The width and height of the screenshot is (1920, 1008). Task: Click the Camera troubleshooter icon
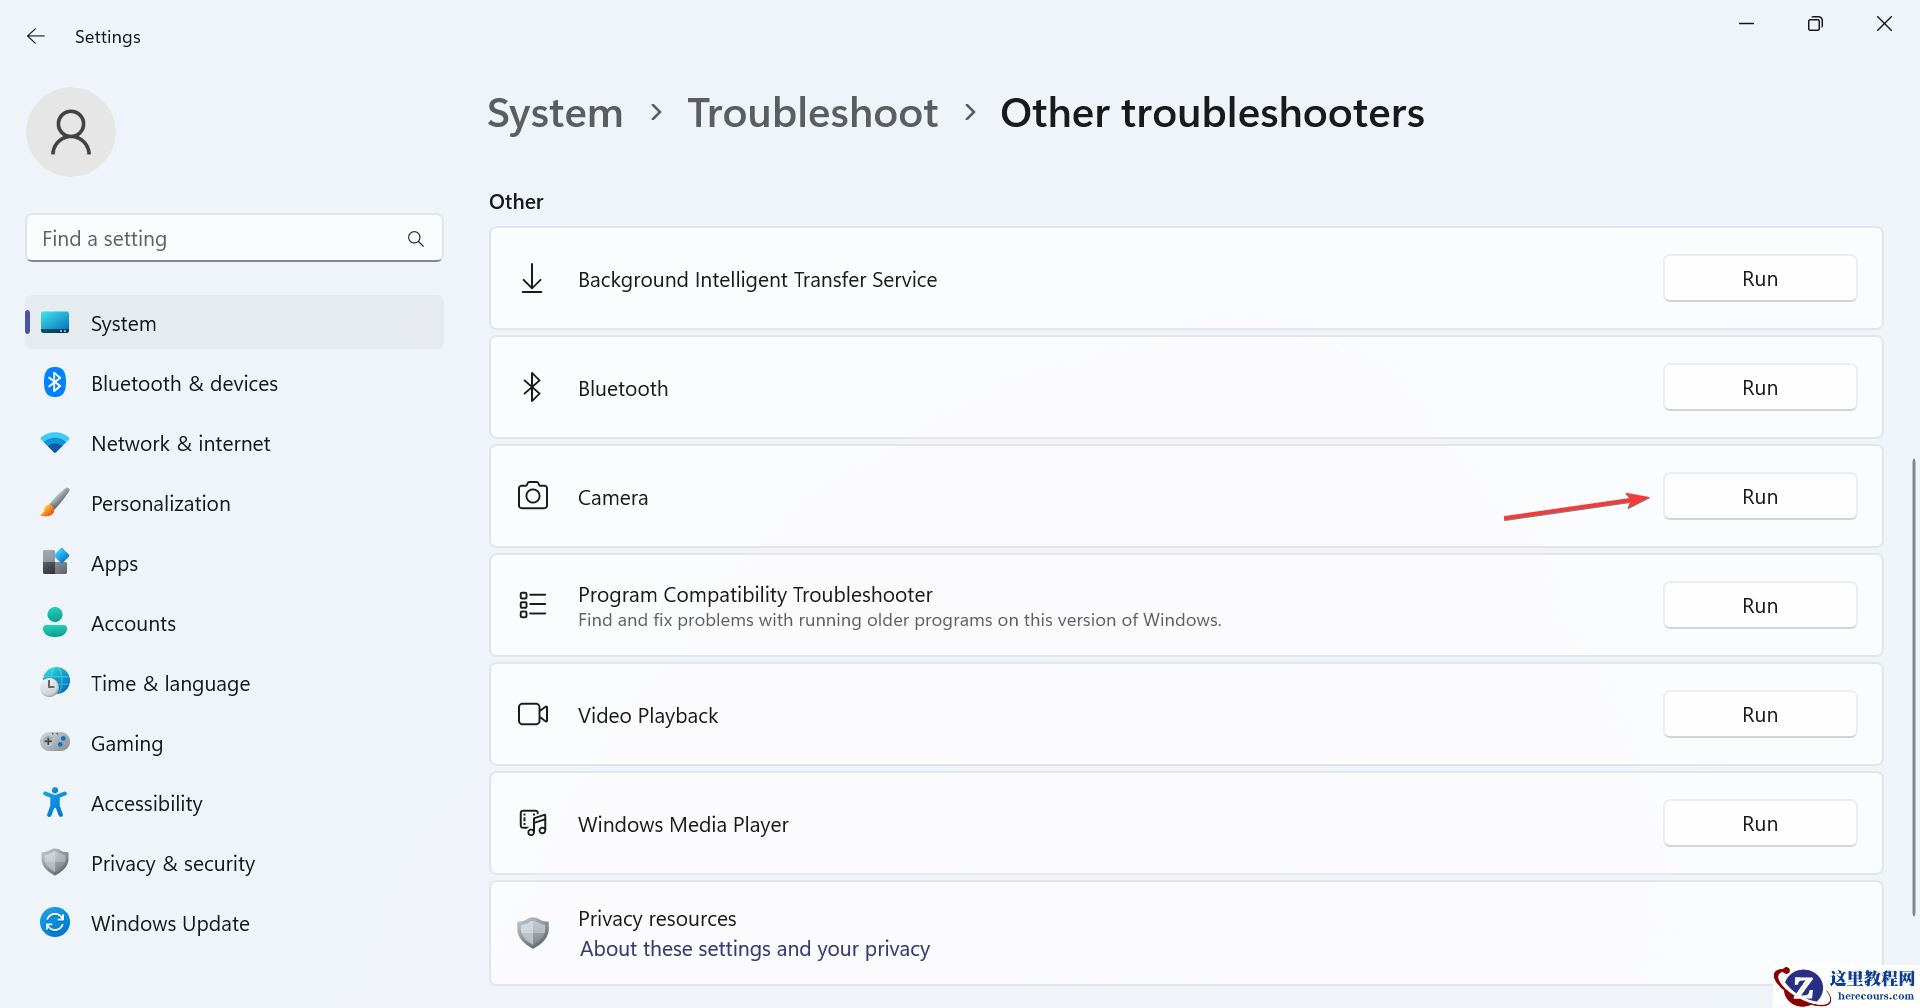click(x=532, y=496)
